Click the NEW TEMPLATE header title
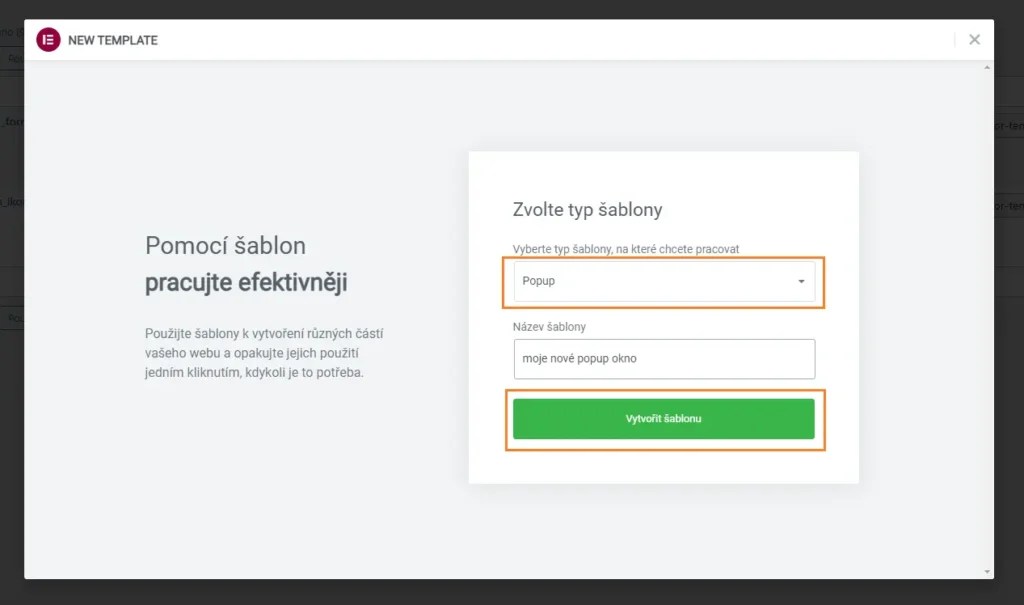 click(x=112, y=40)
